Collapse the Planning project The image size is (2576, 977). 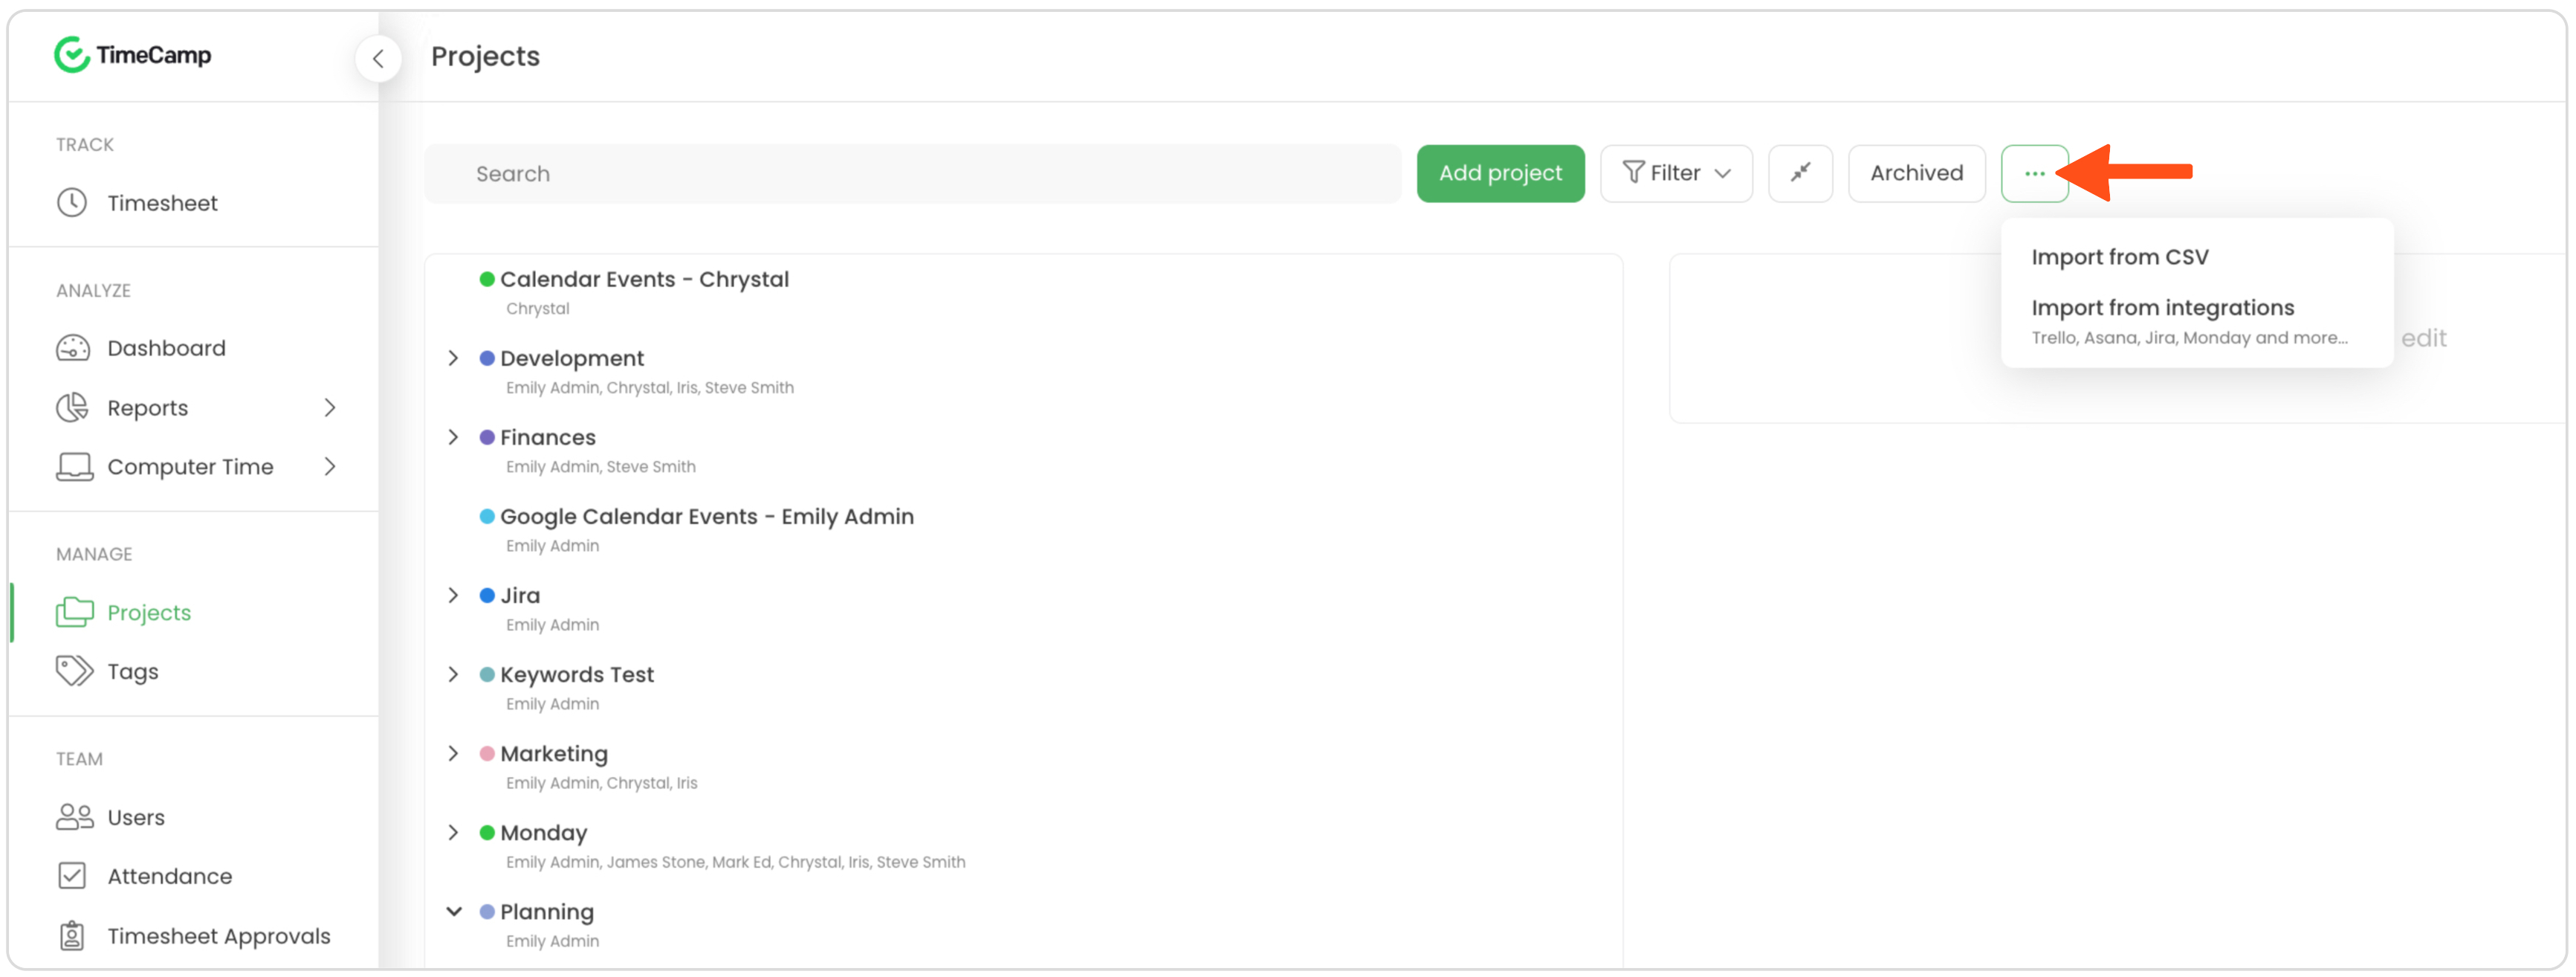pos(453,911)
